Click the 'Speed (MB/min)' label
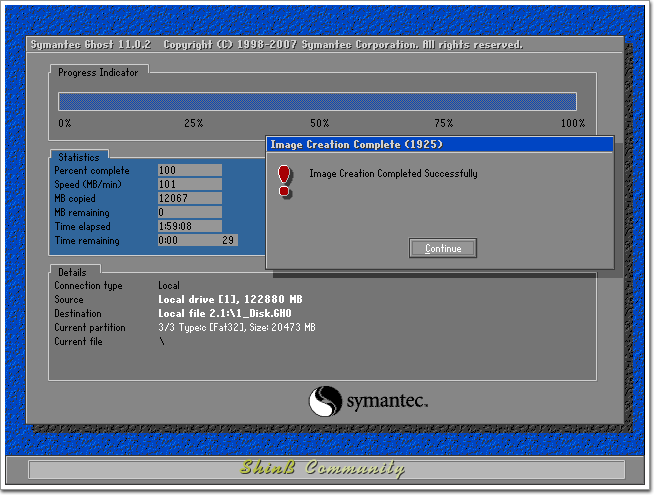 (88, 184)
